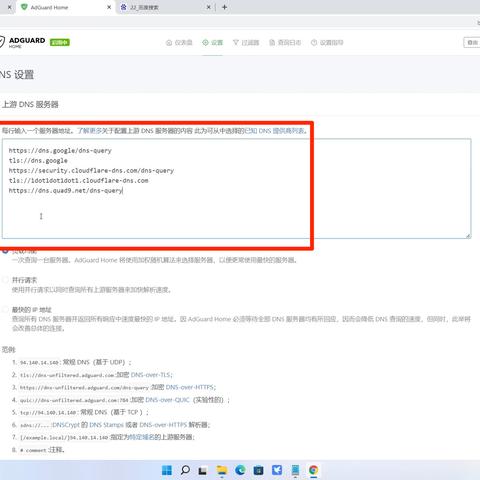
Task: Open the Dashboard (仪表盘) nav item
Action: click(179, 43)
